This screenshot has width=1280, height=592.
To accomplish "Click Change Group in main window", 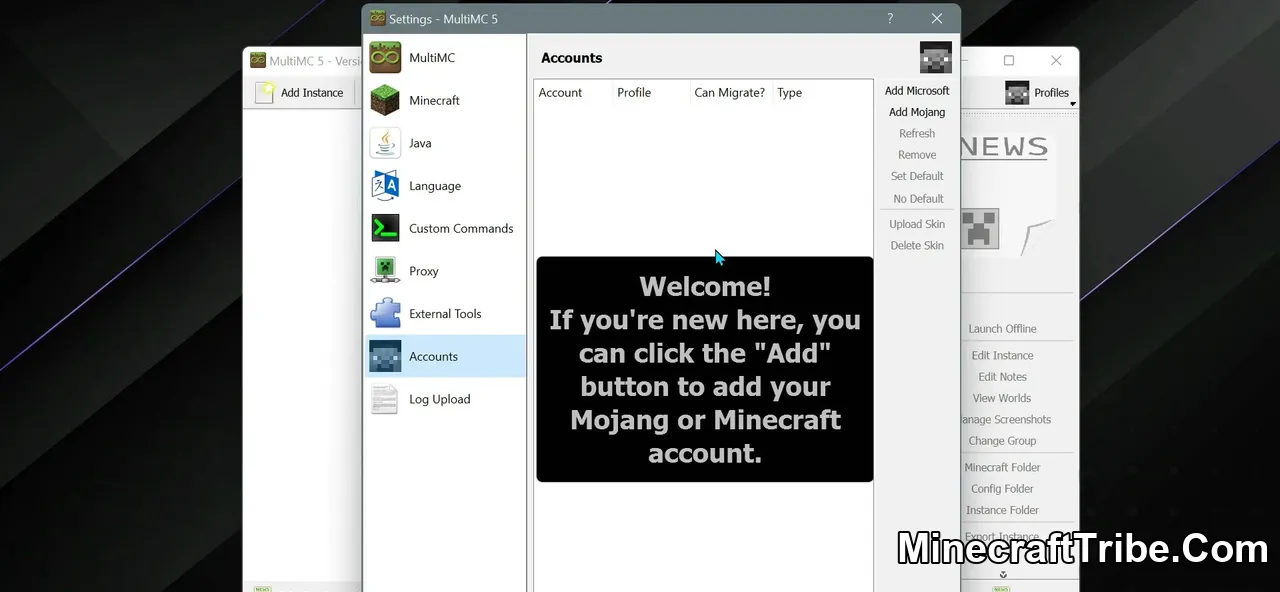I will (1002, 441).
